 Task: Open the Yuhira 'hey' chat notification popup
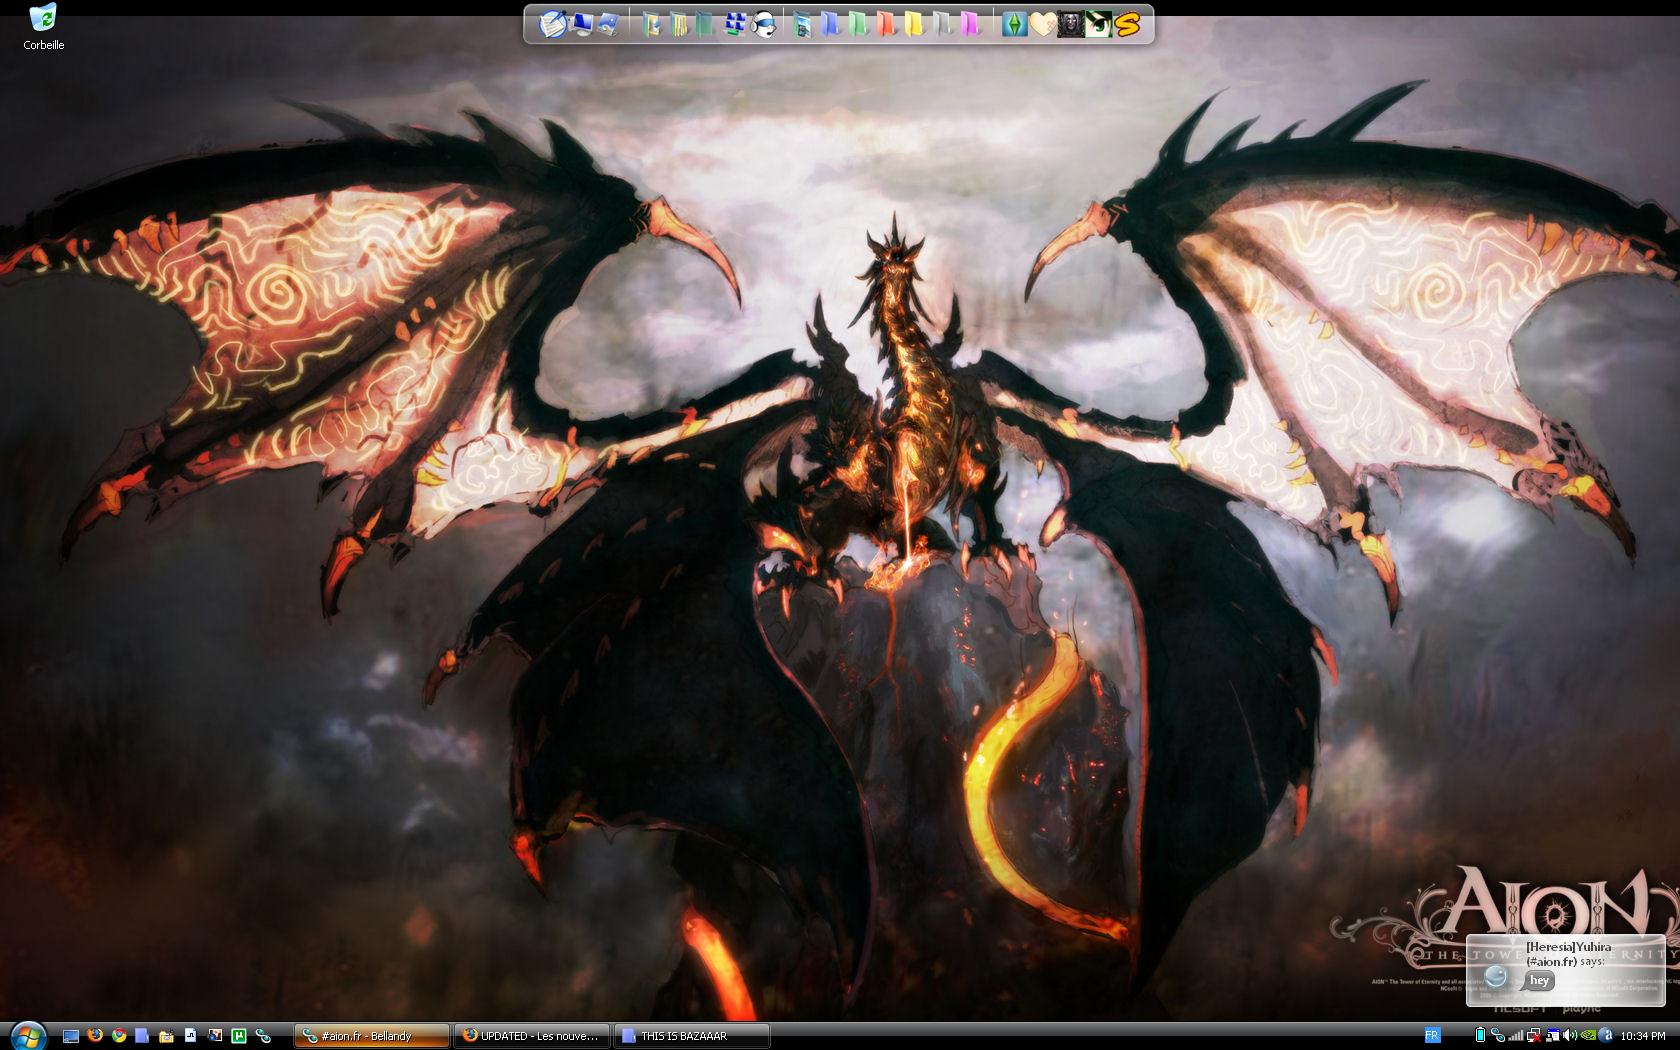[1565, 970]
